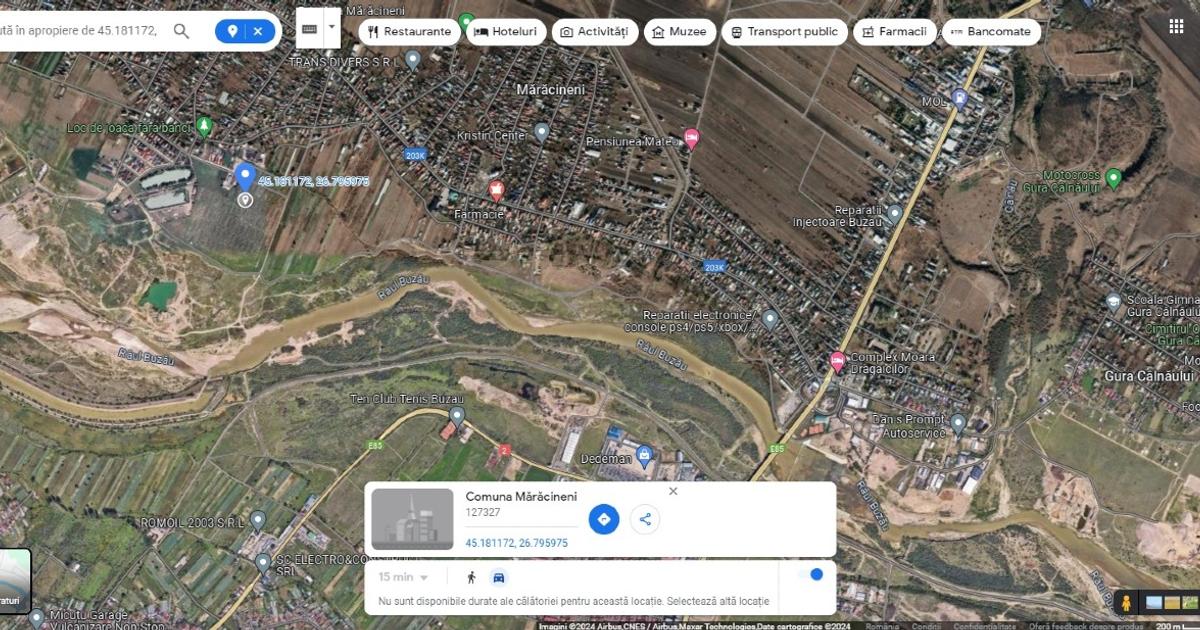Click the Transport public filter icon
The height and width of the screenshot is (630, 1200).
(737, 31)
